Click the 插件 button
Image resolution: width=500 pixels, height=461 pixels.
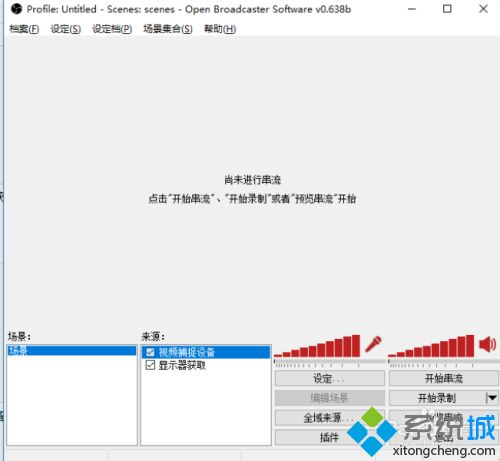pos(330,437)
